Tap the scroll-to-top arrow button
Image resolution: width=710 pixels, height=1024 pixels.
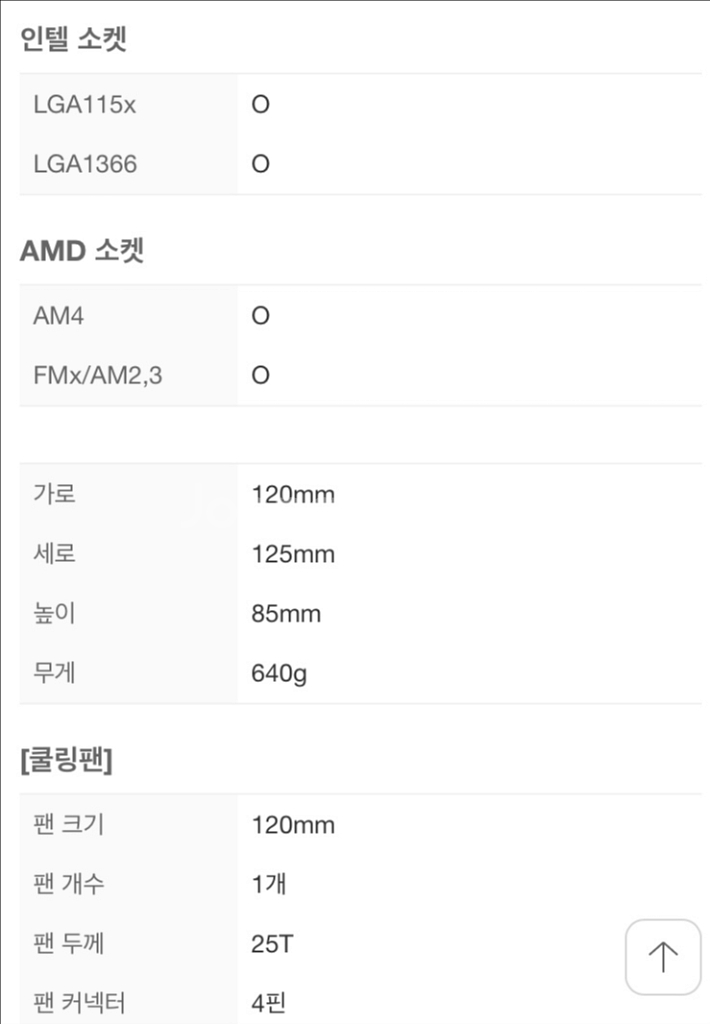pyautogui.click(x=663, y=957)
